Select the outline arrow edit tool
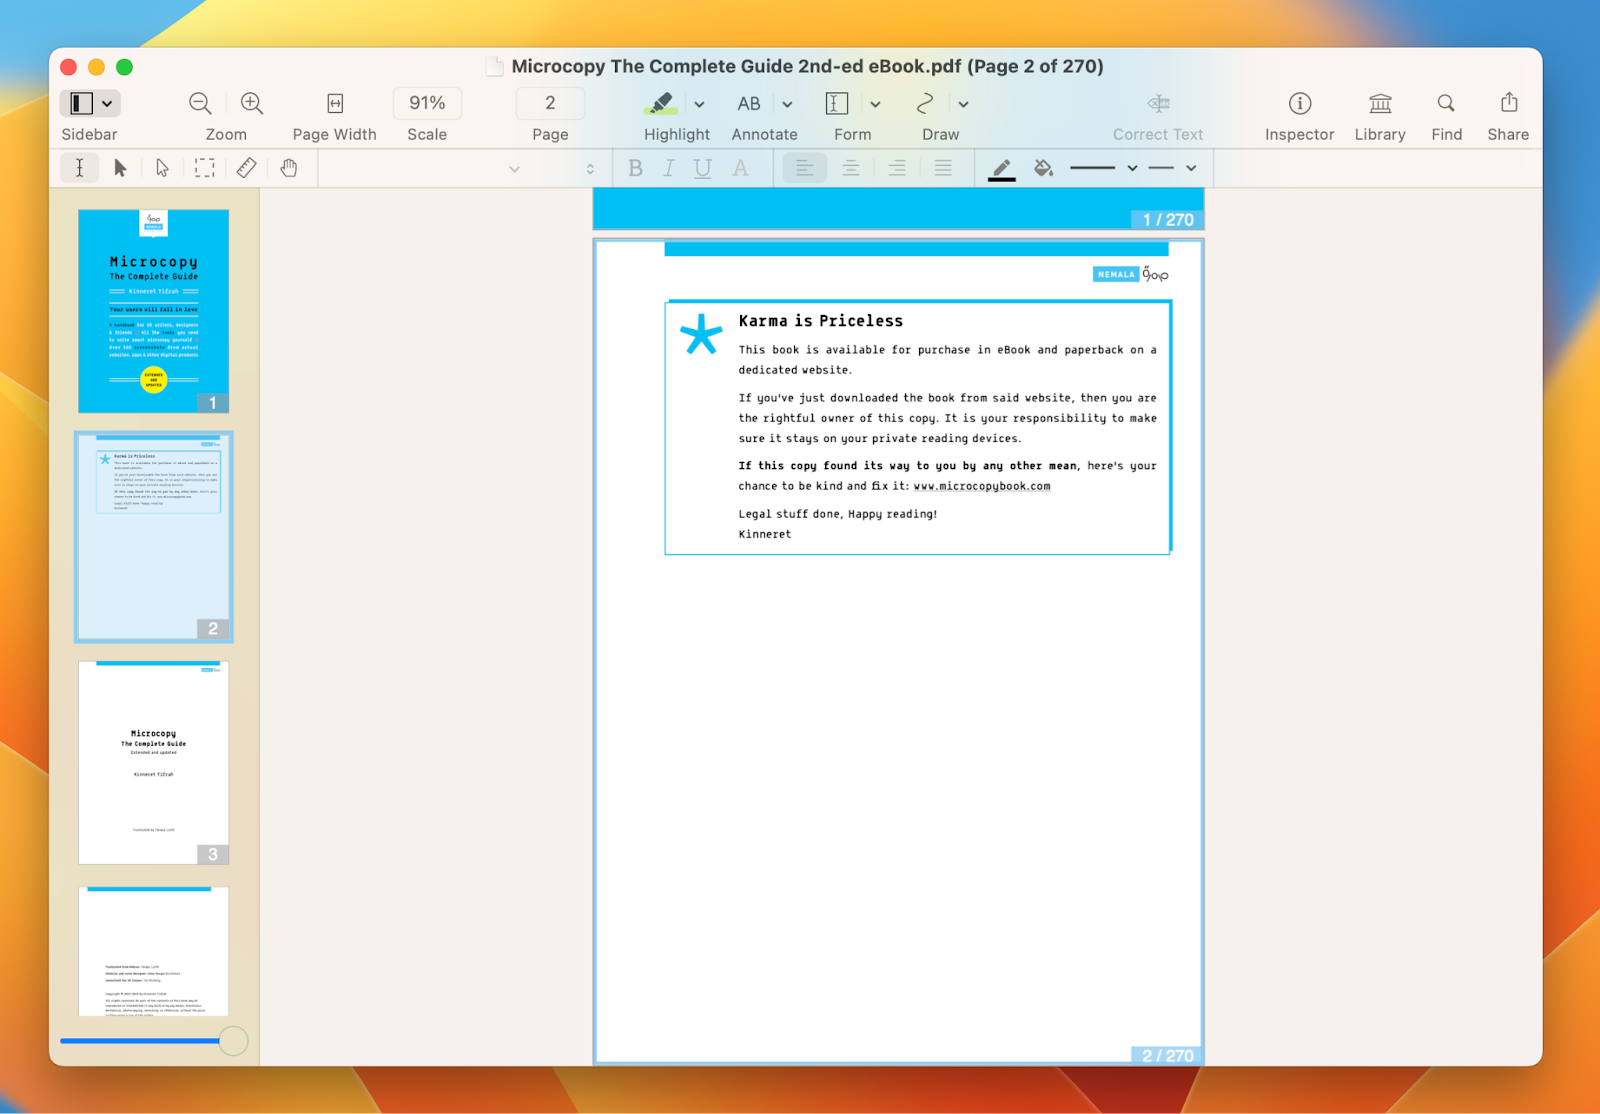This screenshot has height=1114, width=1600. (162, 168)
